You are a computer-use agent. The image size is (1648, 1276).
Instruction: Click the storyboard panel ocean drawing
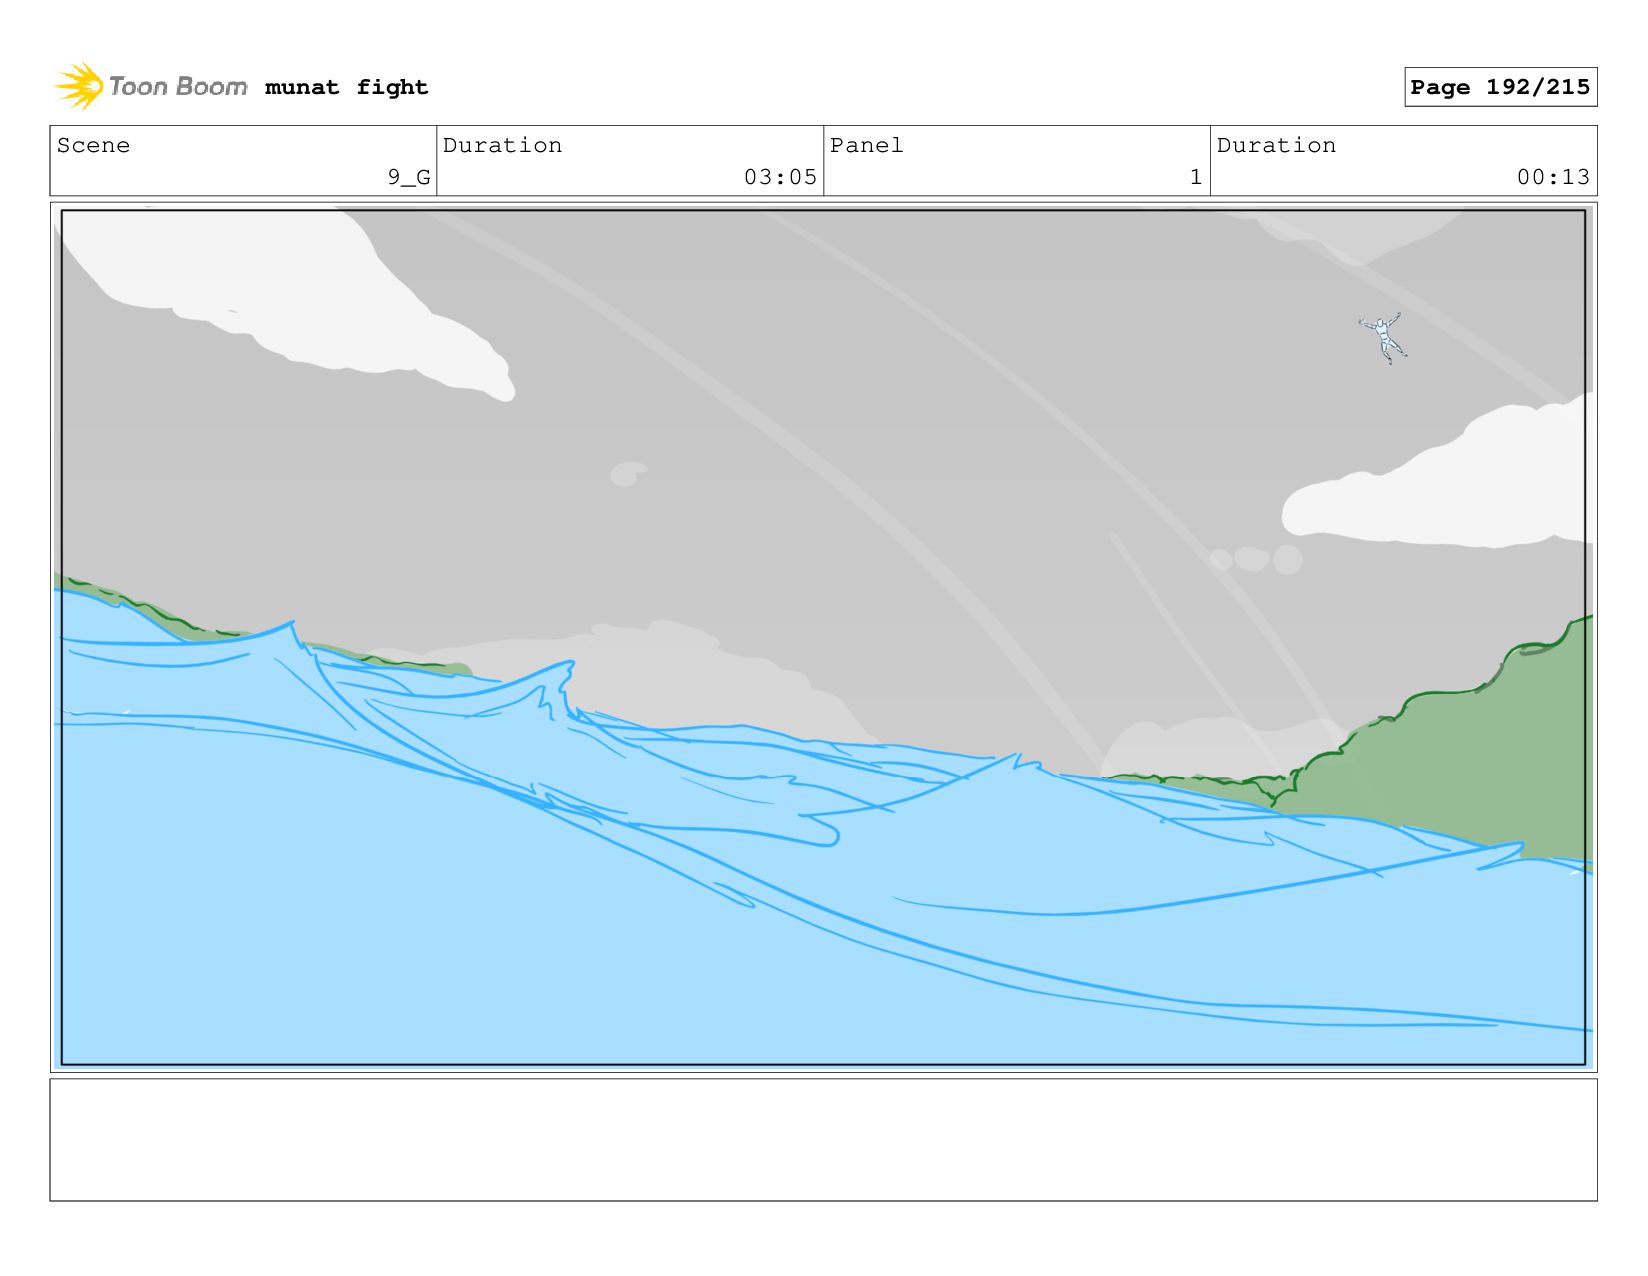(x=823, y=637)
